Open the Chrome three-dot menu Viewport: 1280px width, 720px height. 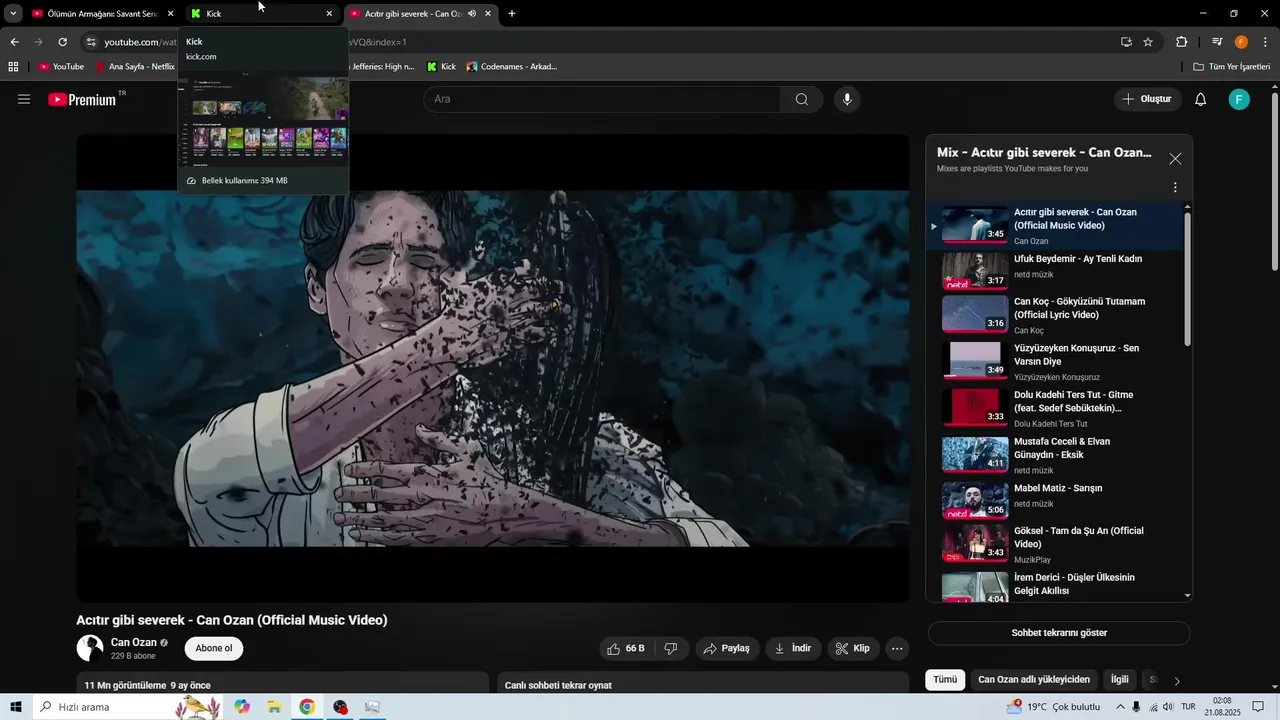click(x=1266, y=42)
